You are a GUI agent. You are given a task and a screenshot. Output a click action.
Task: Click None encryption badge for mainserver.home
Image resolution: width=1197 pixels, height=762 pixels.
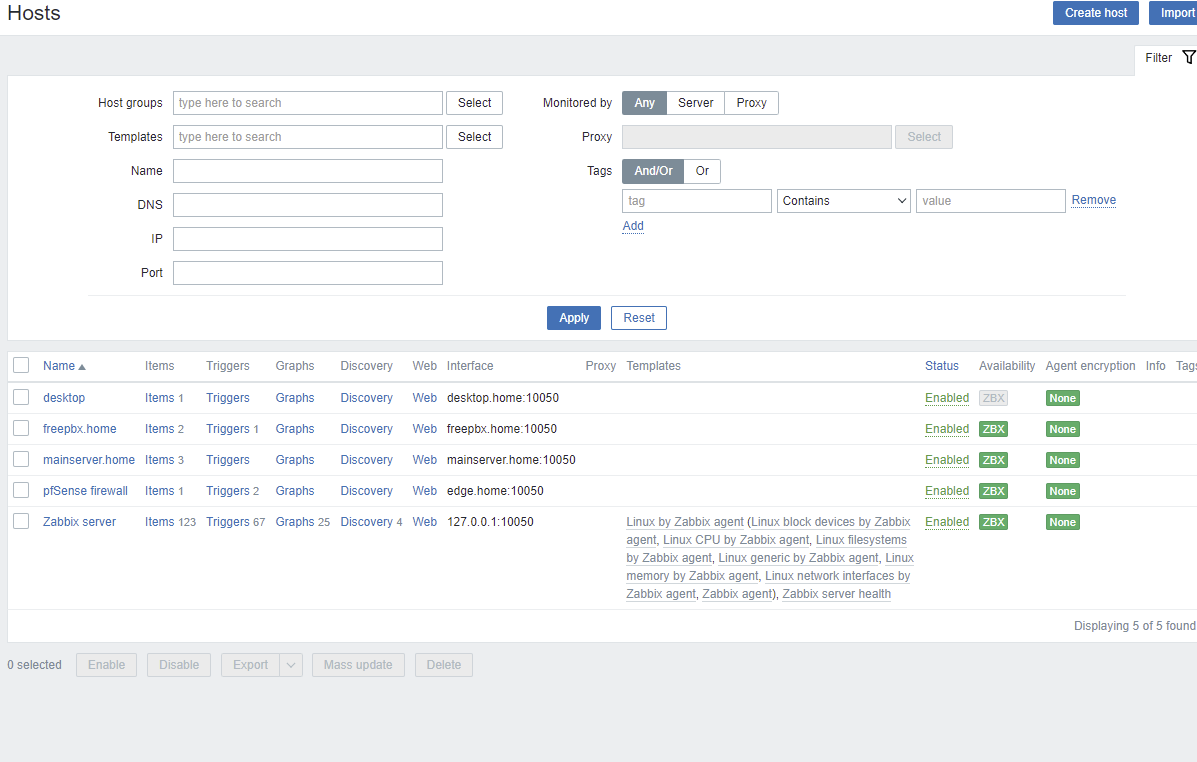click(1062, 460)
